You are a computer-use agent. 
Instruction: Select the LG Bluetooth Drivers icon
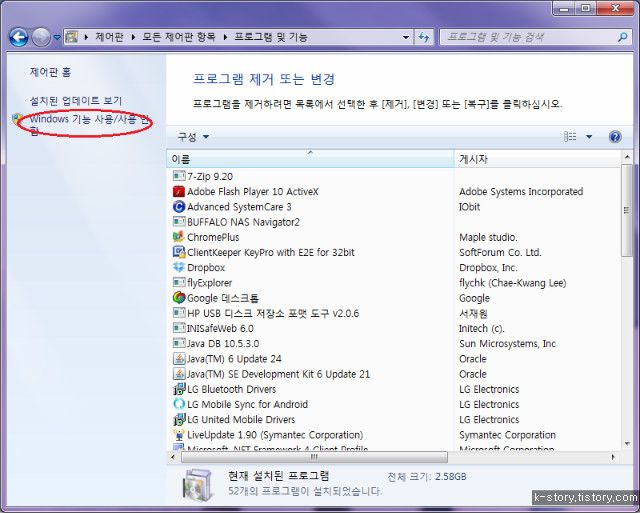coord(179,389)
